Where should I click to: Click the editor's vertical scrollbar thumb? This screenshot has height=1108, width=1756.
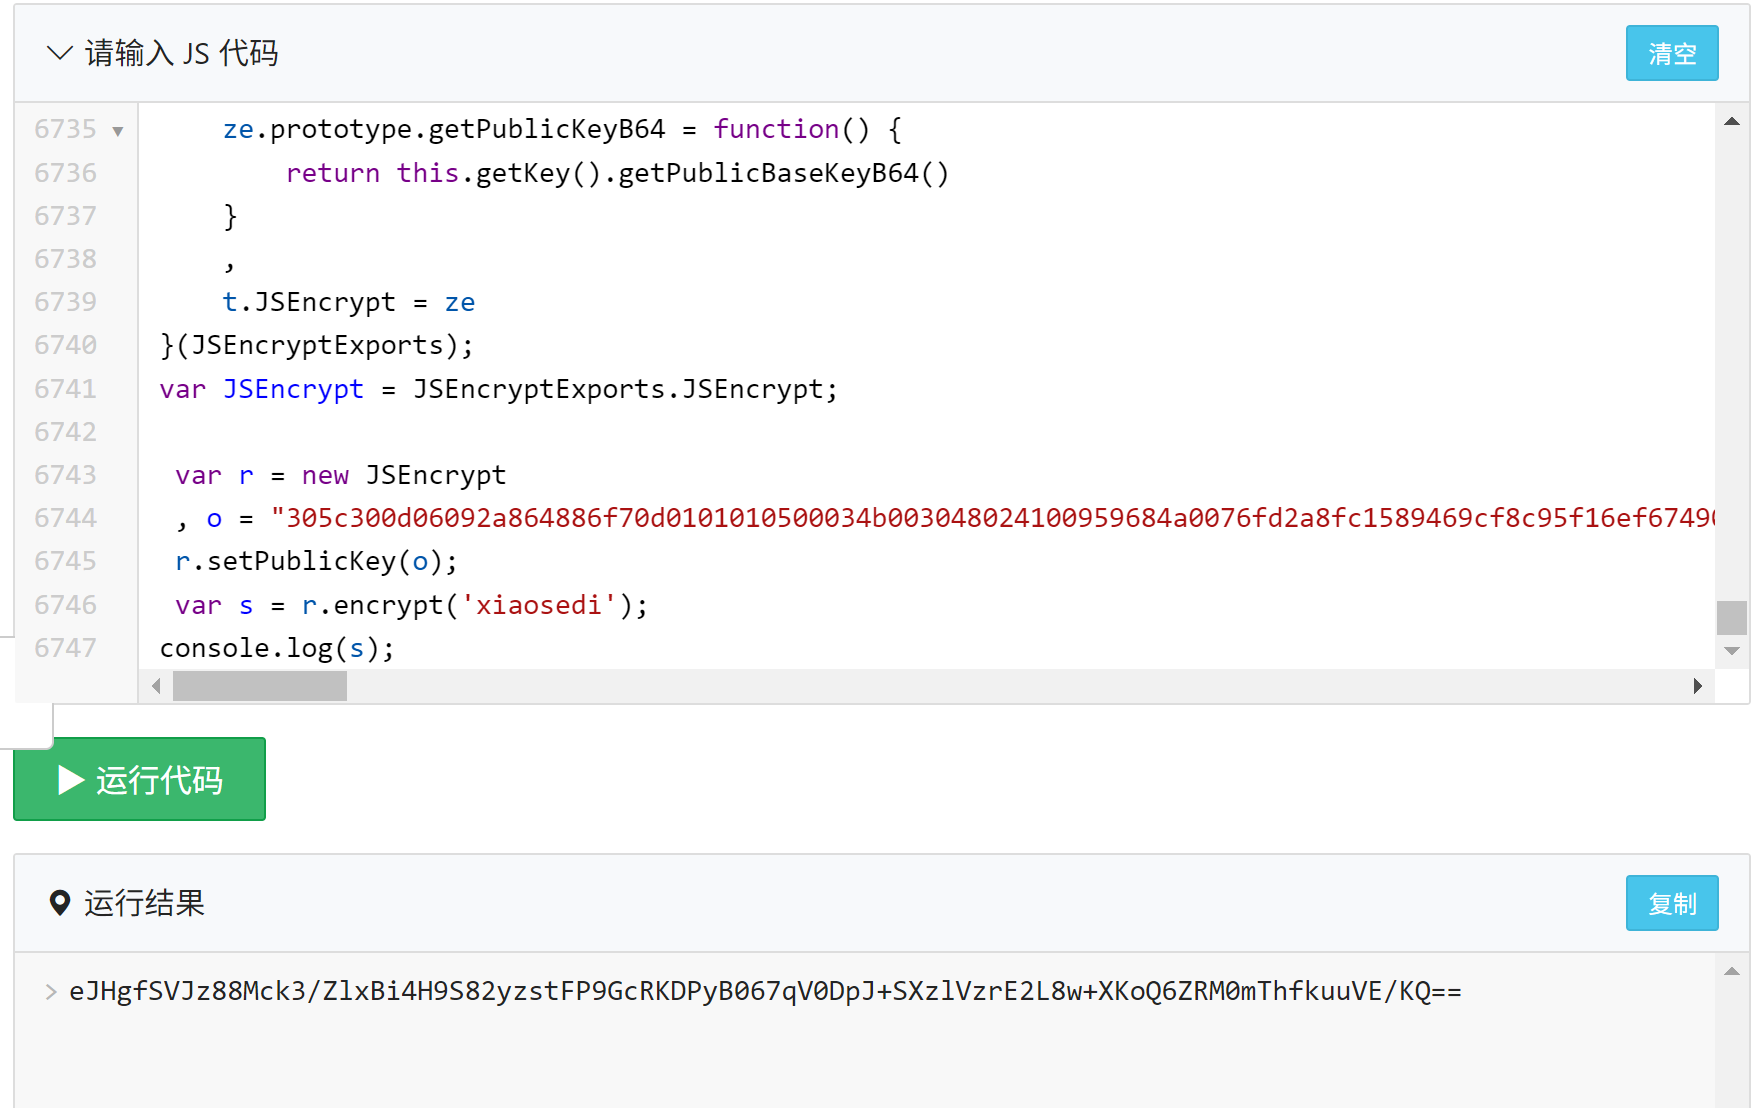coord(1732,617)
